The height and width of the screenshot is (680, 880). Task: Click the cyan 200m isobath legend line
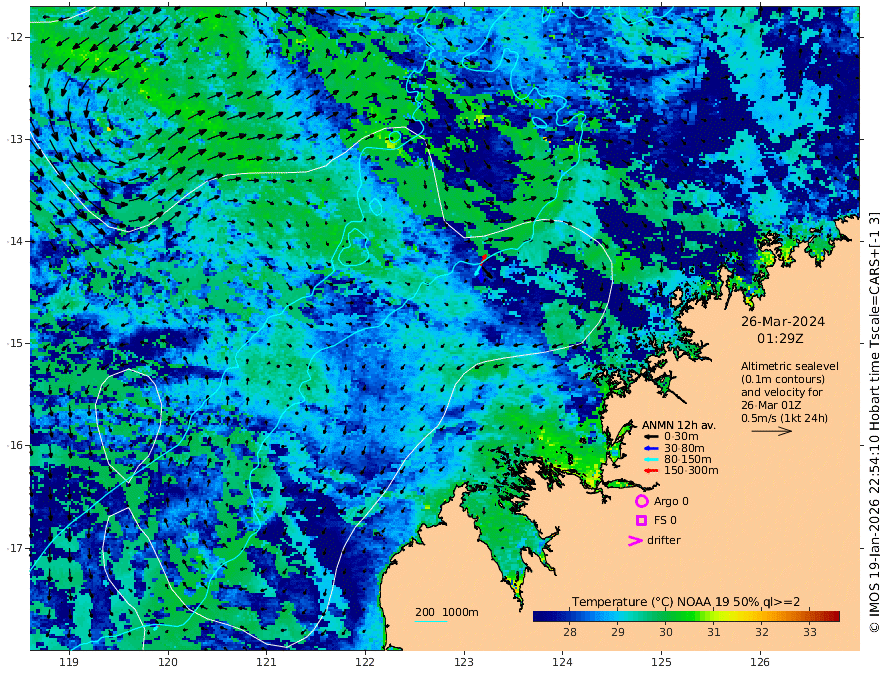(x=430, y=621)
